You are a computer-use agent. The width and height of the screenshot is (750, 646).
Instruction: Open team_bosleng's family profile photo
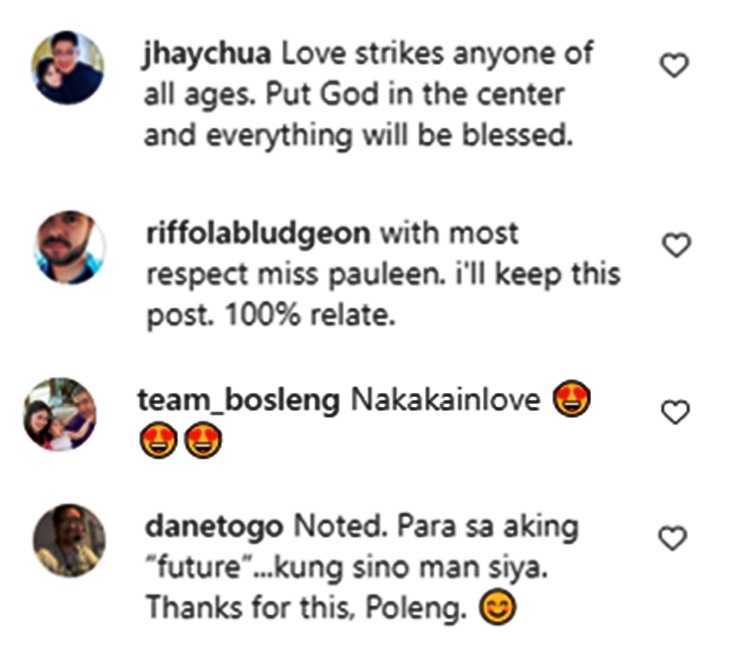(x=60, y=414)
